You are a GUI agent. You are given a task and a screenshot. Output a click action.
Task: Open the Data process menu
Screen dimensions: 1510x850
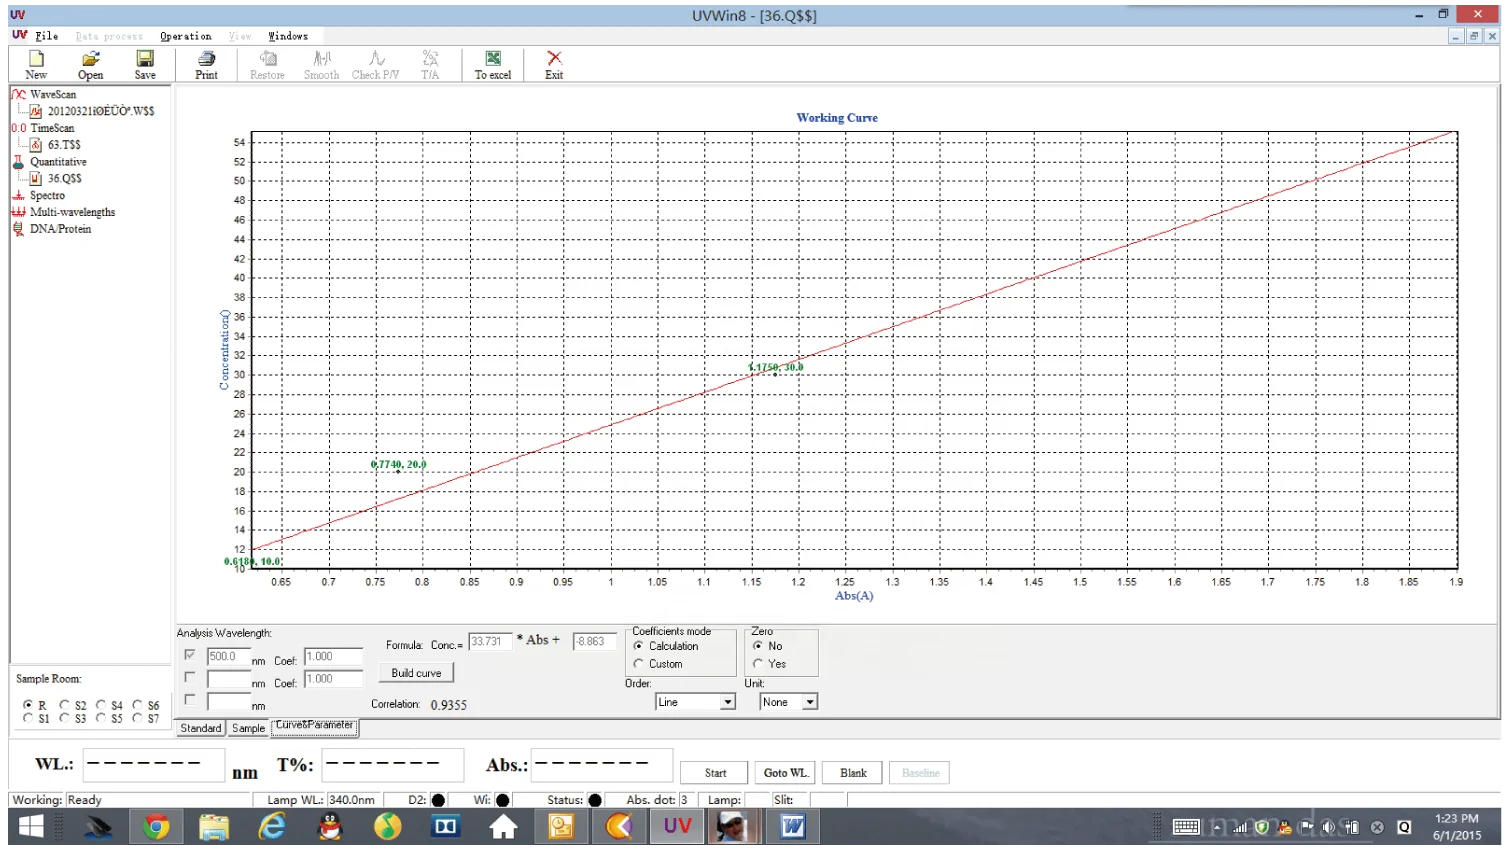click(x=109, y=36)
